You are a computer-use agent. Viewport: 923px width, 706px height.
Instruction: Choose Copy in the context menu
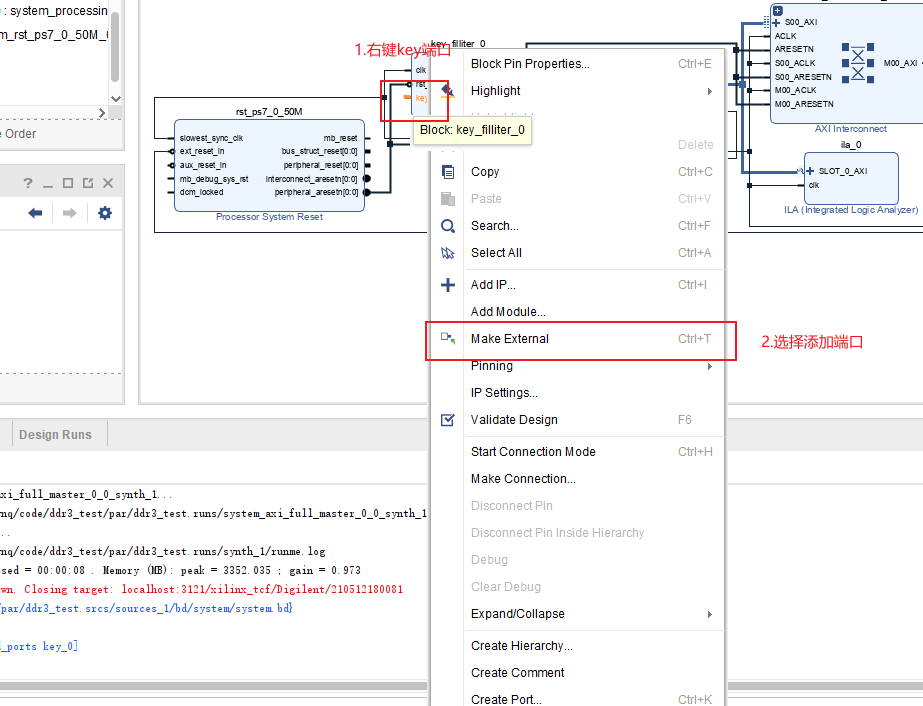[577, 172]
